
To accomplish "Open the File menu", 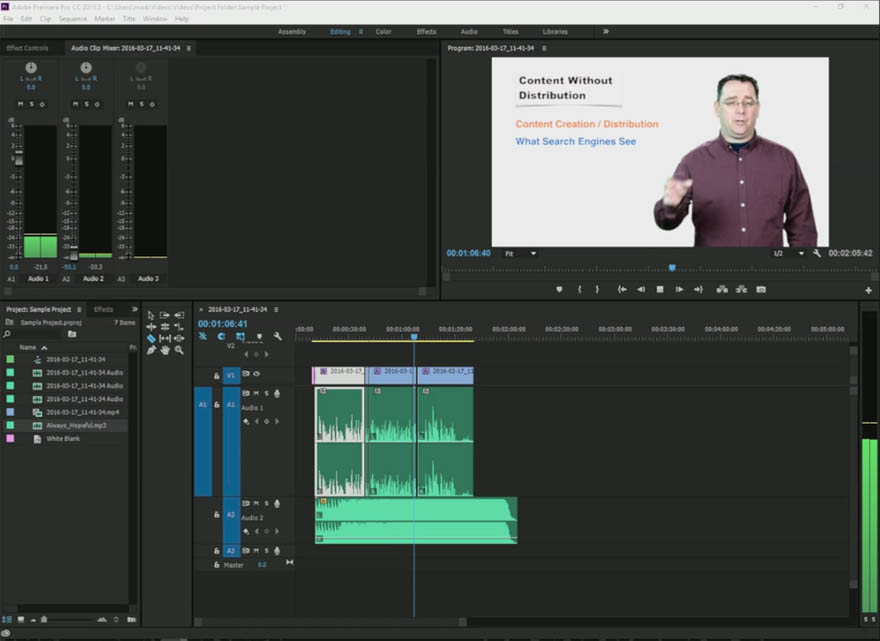I will coord(8,19).
